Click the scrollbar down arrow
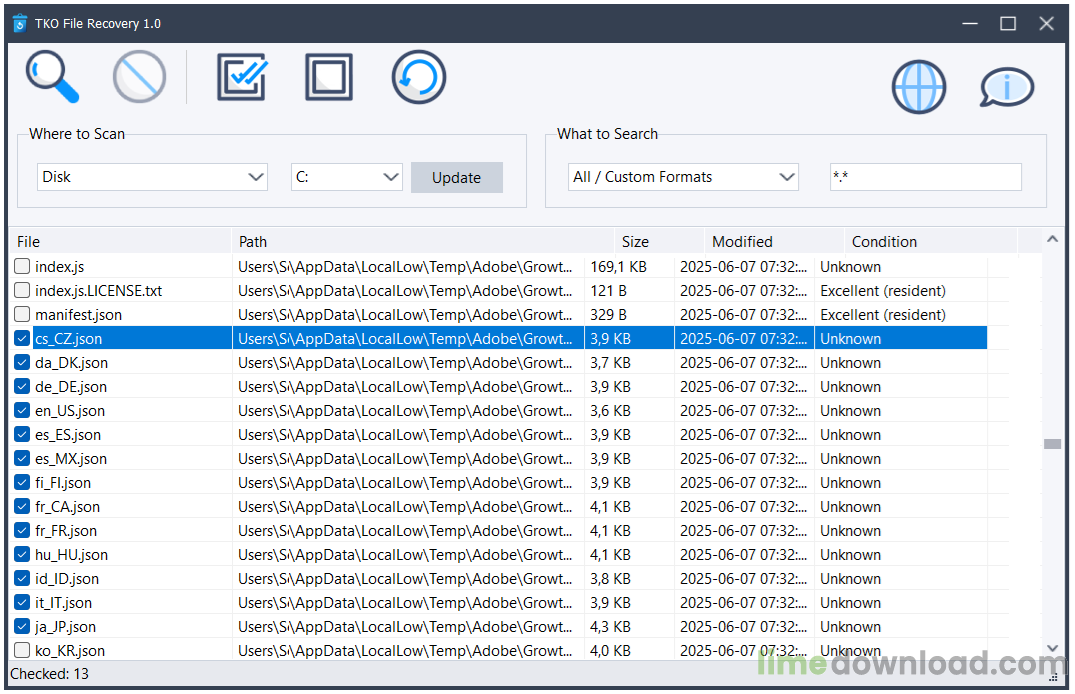The image size is (1075, 694). (1052, 648)
